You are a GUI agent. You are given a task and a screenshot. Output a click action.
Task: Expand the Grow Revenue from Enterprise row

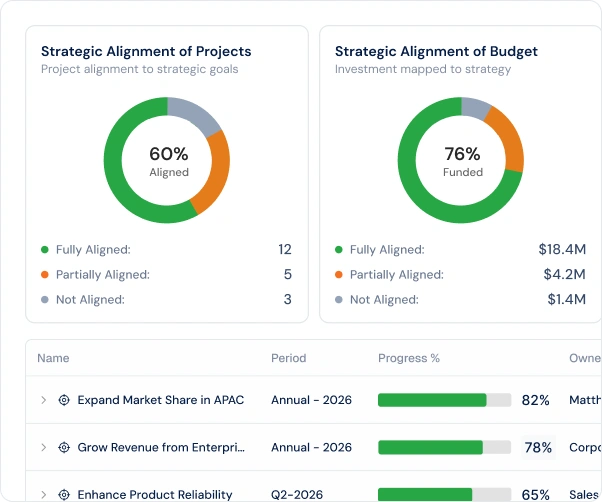click(x=43, y=447)
